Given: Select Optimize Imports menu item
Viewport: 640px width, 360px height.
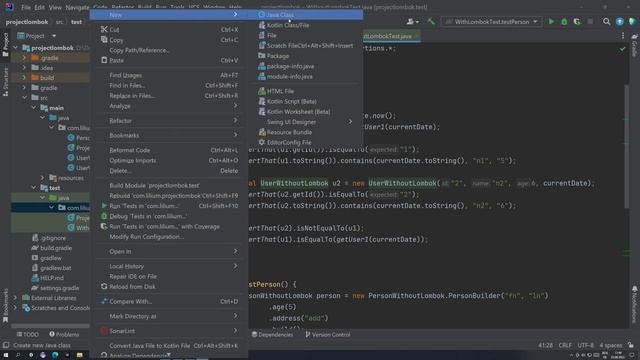Looking at the screenshot, I should tap(169, 160).
